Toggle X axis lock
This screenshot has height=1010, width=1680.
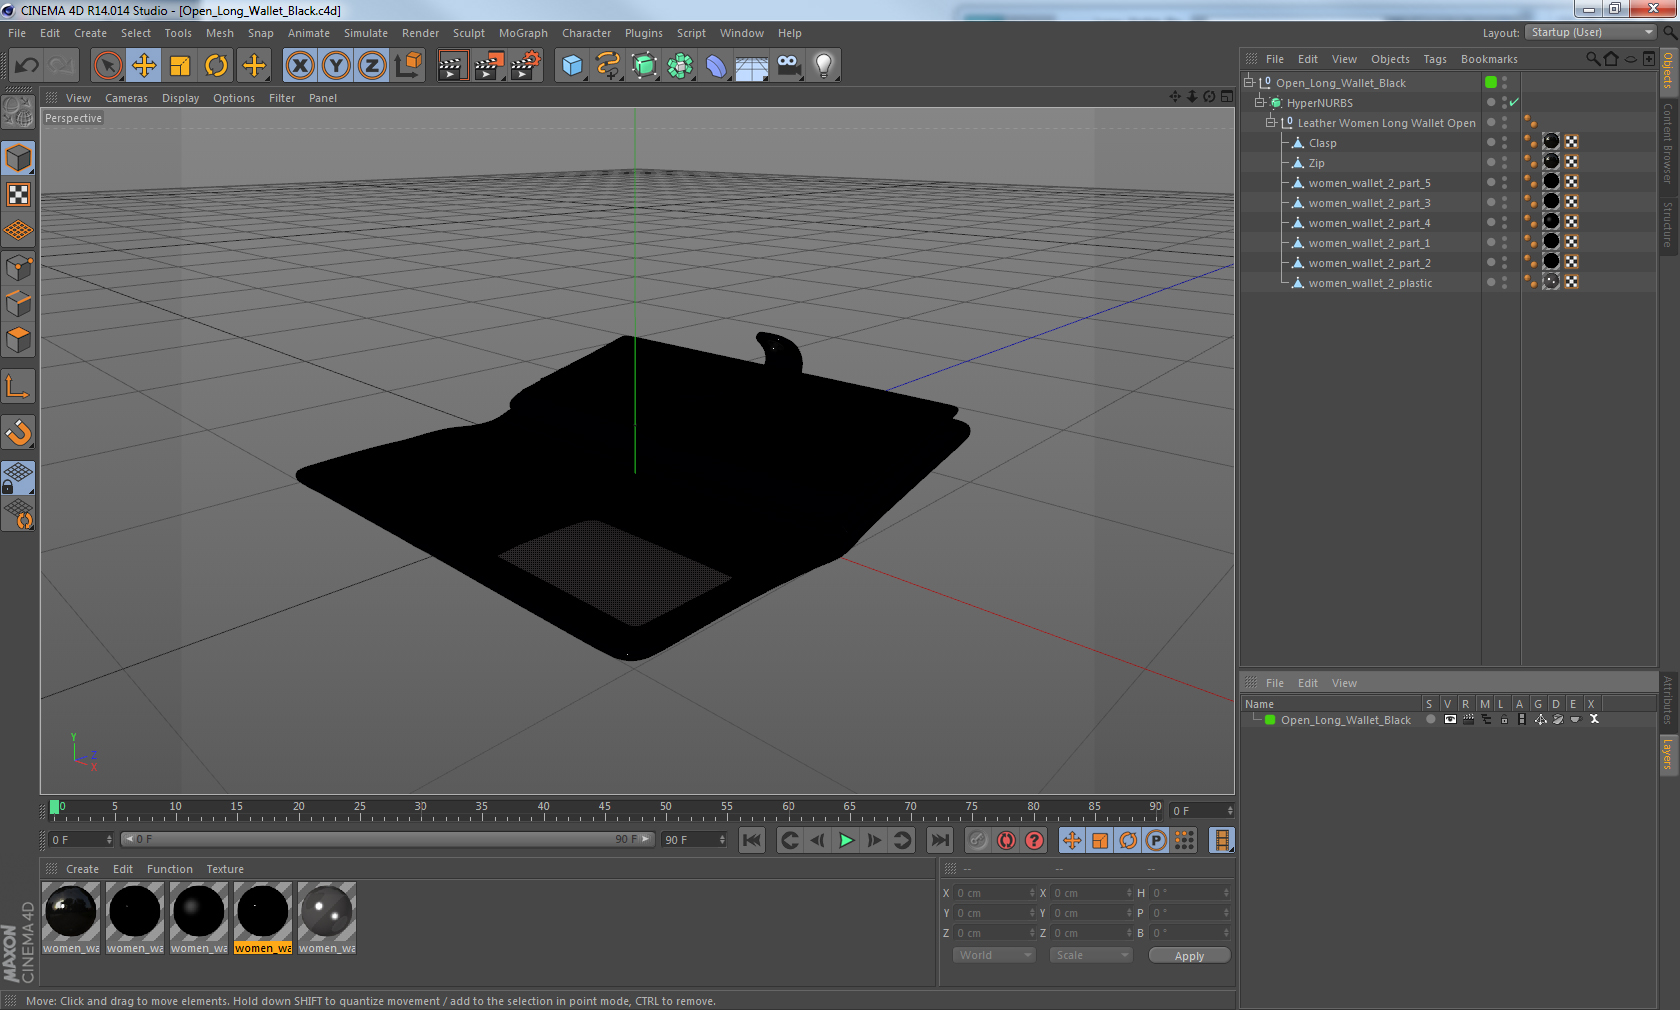pyautogui.click(x=300, y=66)
